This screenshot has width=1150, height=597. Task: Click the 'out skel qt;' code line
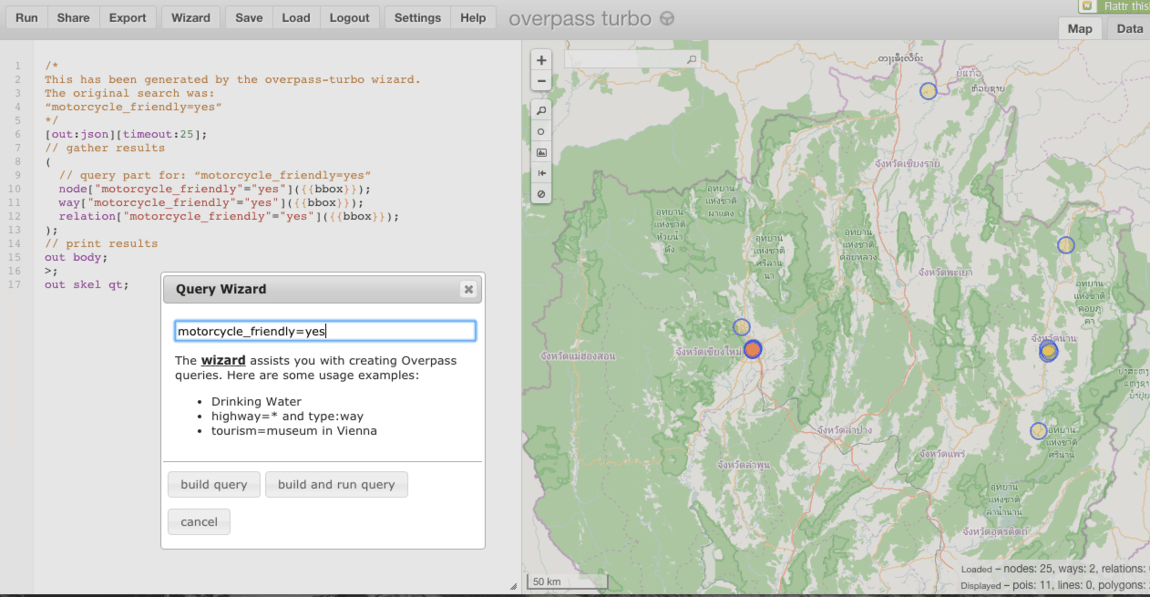(87, 285)
